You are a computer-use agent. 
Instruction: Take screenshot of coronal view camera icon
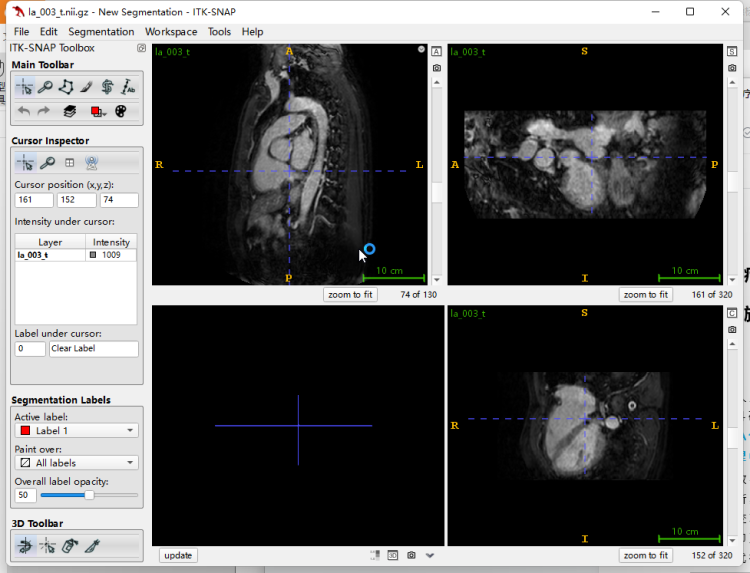tap(732, 330)
